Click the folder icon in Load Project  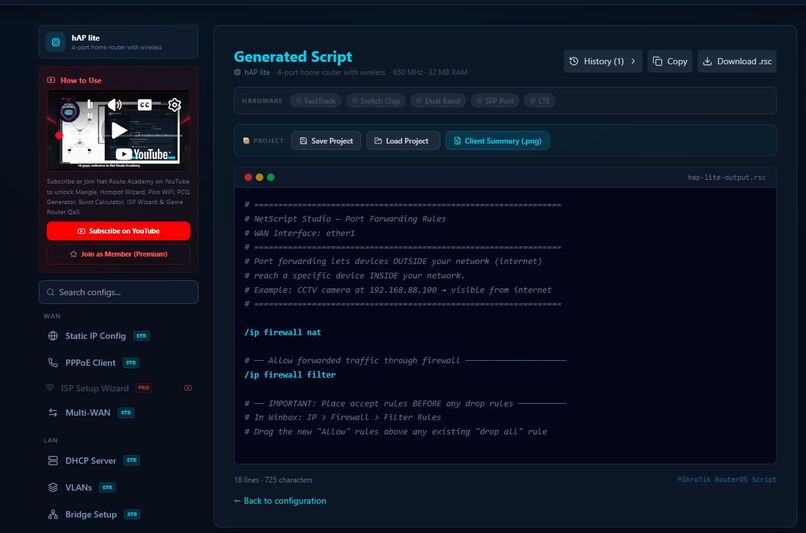pyautogui.click(x=378, y=141)
